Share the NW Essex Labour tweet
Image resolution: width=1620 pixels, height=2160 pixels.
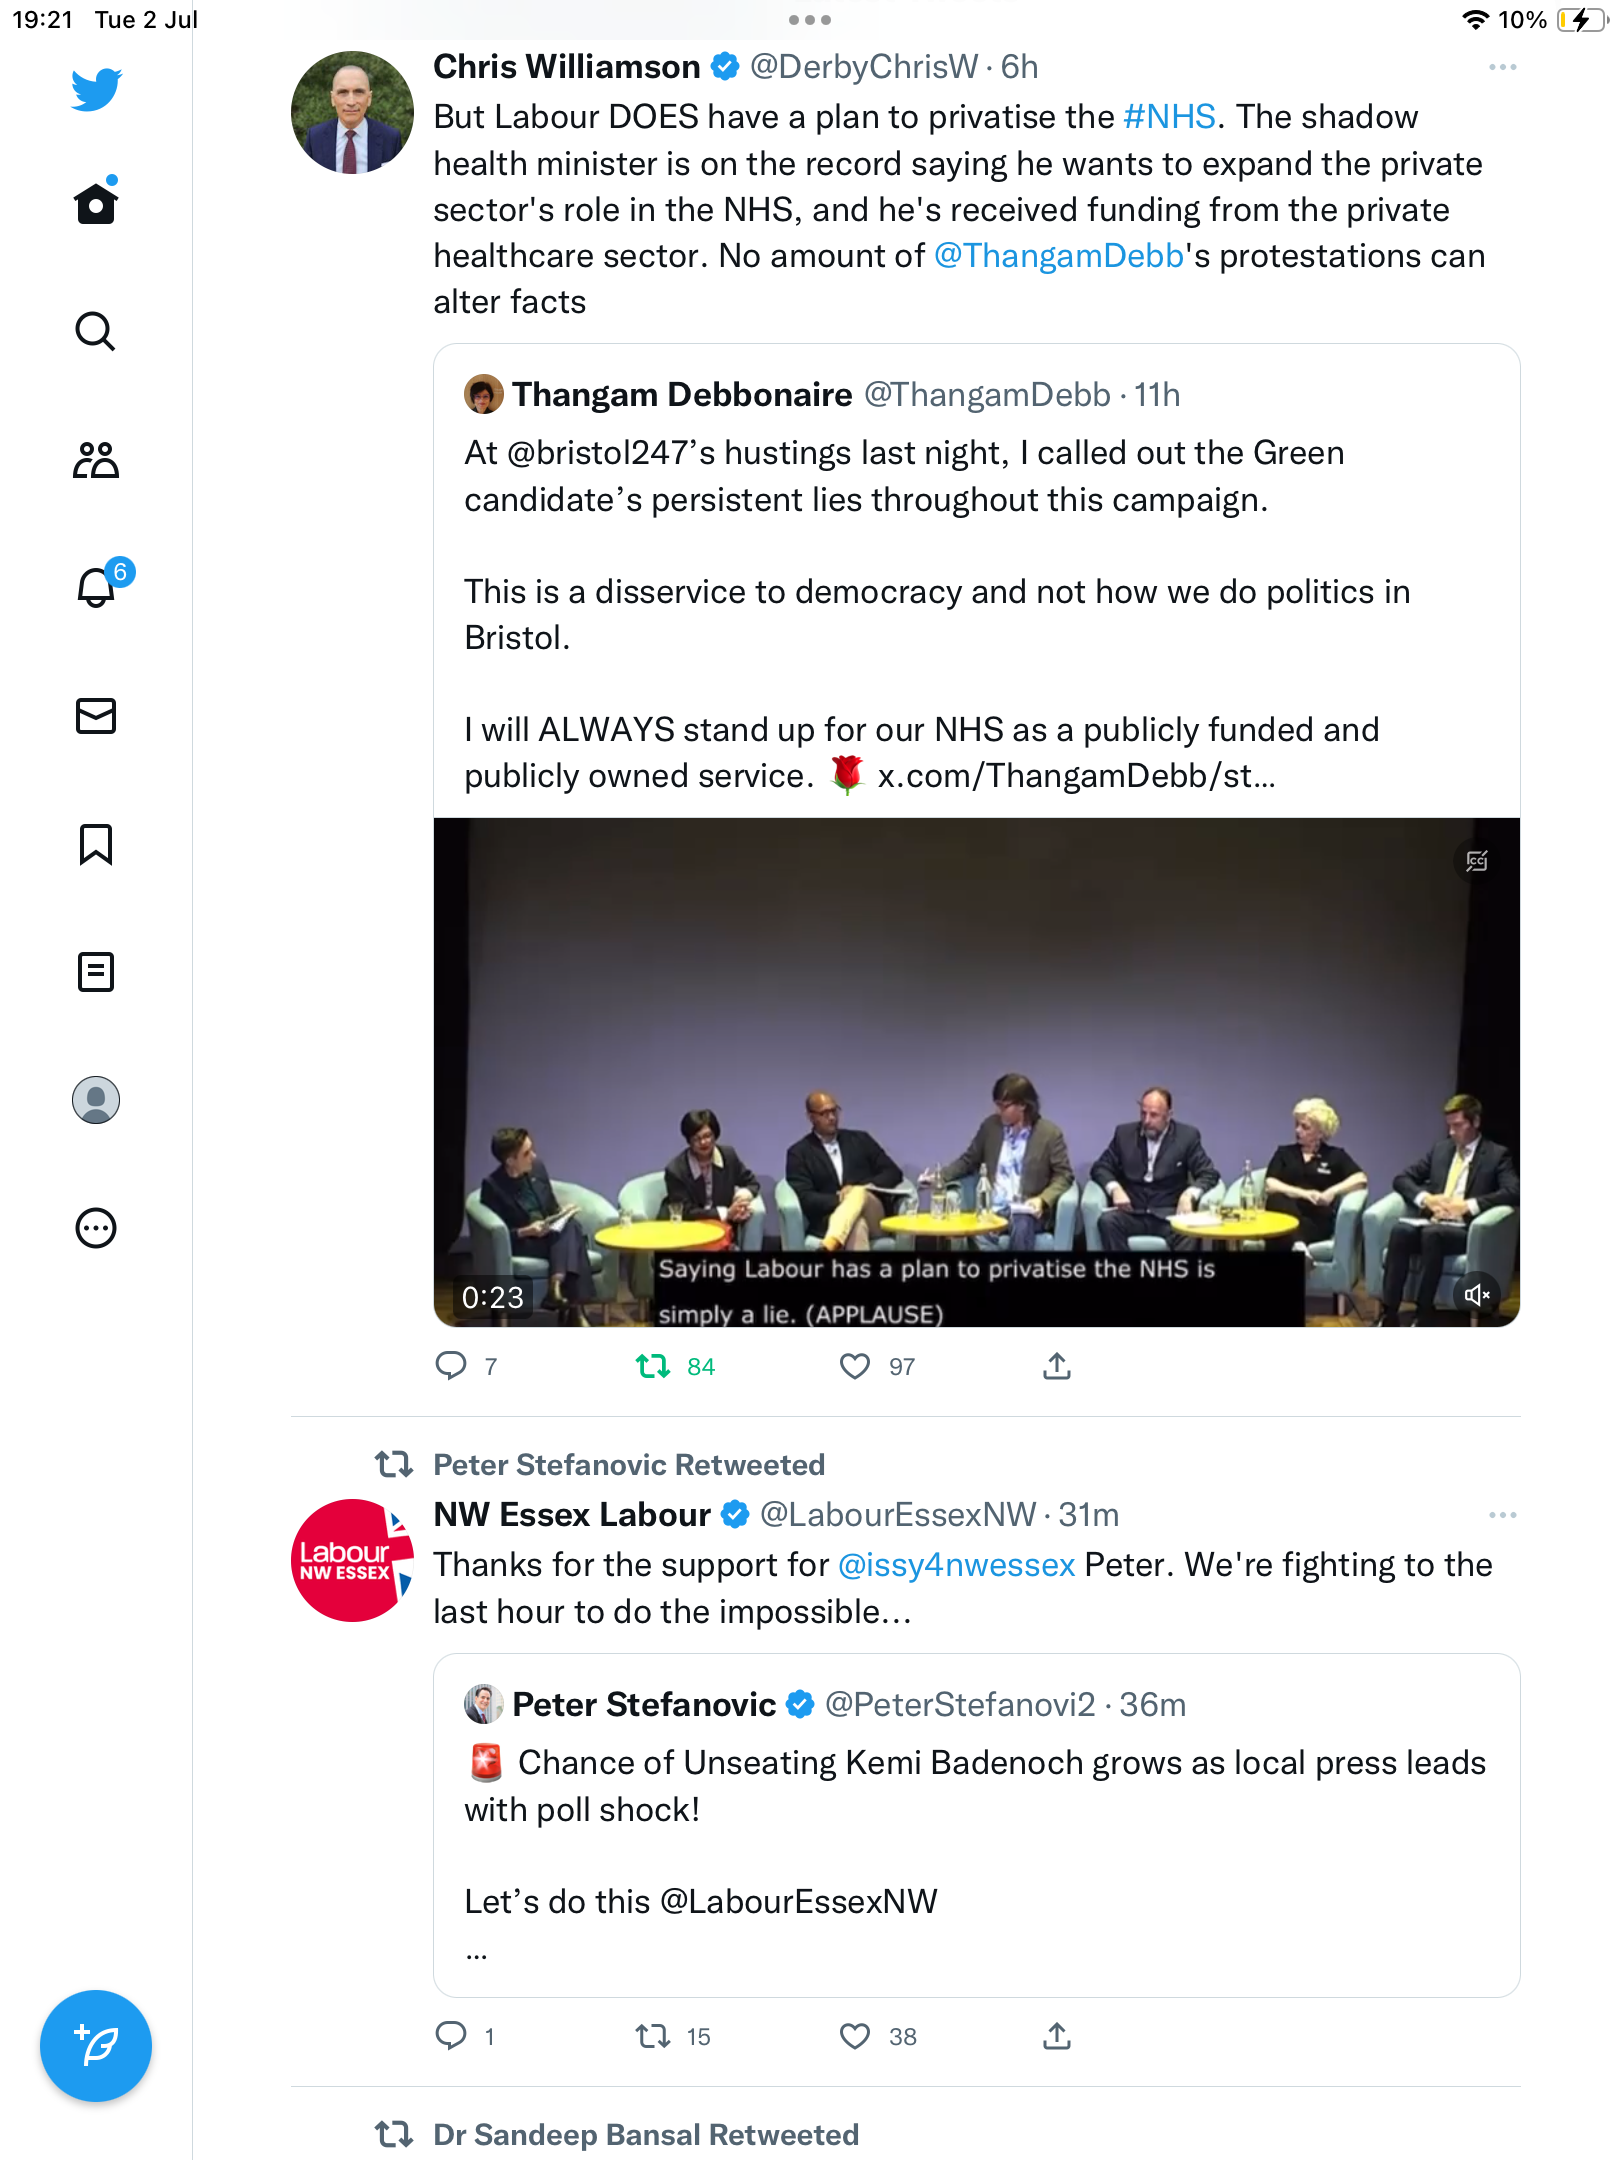click(1057, 2036)
